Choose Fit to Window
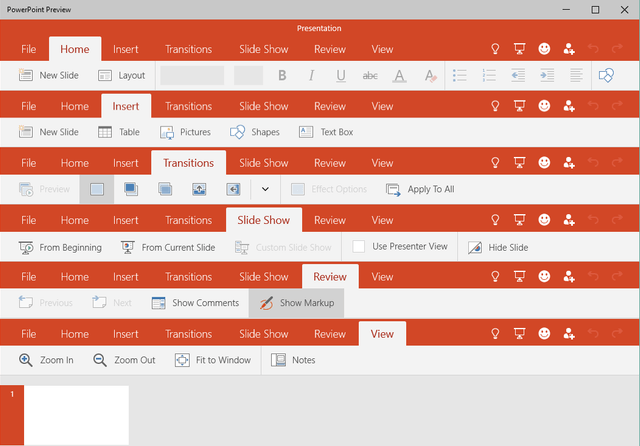 (x=213, y=360)
